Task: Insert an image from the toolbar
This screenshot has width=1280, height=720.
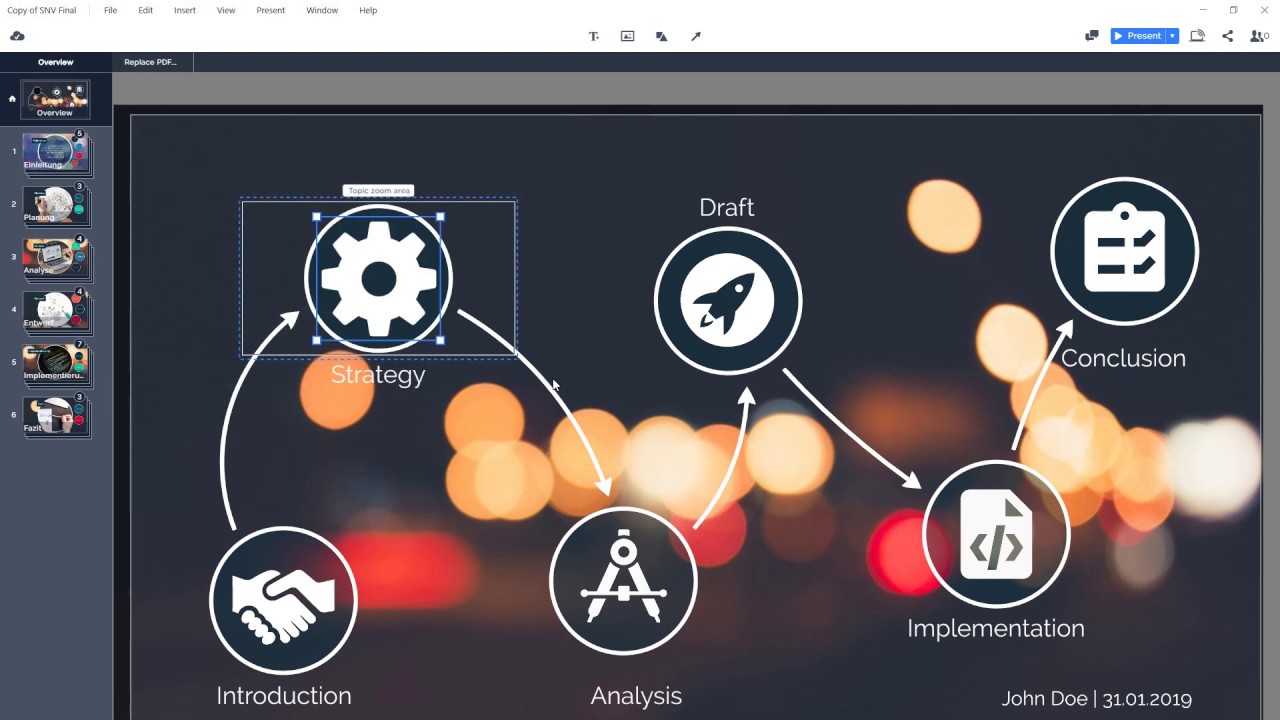Action: tap(627, 36)
